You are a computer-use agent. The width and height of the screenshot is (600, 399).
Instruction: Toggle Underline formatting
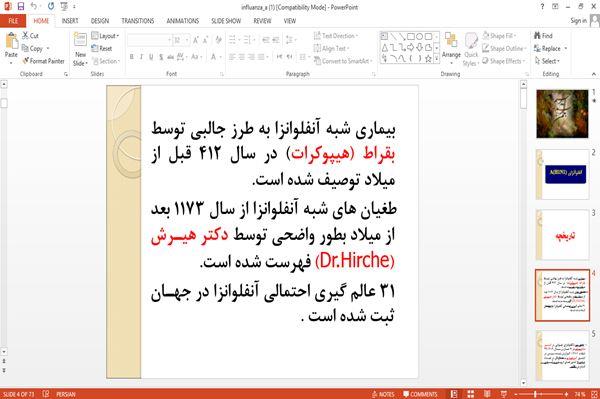point(151,57)
